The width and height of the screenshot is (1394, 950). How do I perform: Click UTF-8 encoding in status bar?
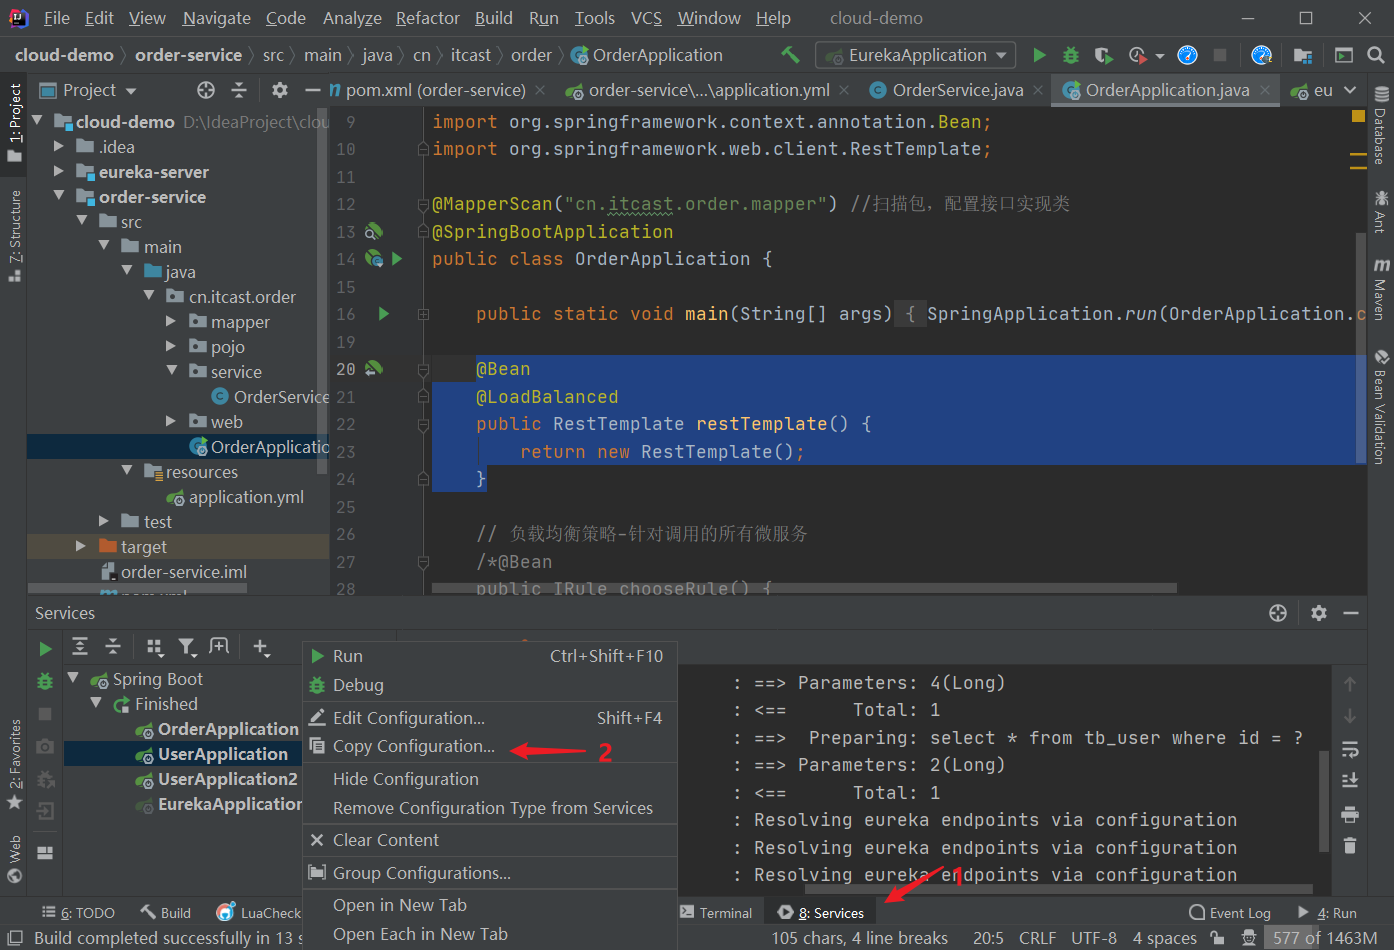click(x=1094, y=938)
